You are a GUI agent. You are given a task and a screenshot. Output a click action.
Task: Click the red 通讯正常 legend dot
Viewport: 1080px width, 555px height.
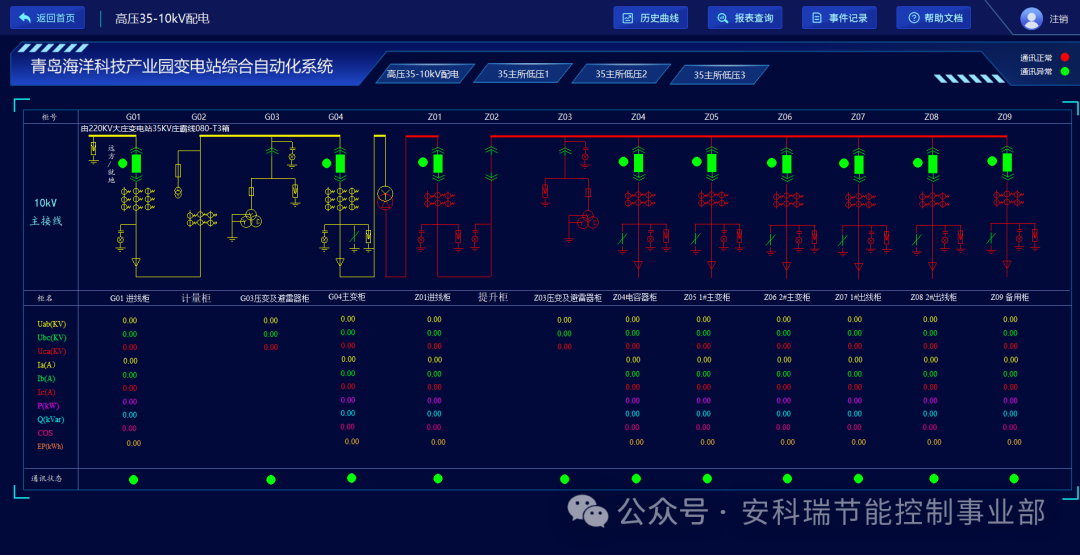pos(1064,58)
